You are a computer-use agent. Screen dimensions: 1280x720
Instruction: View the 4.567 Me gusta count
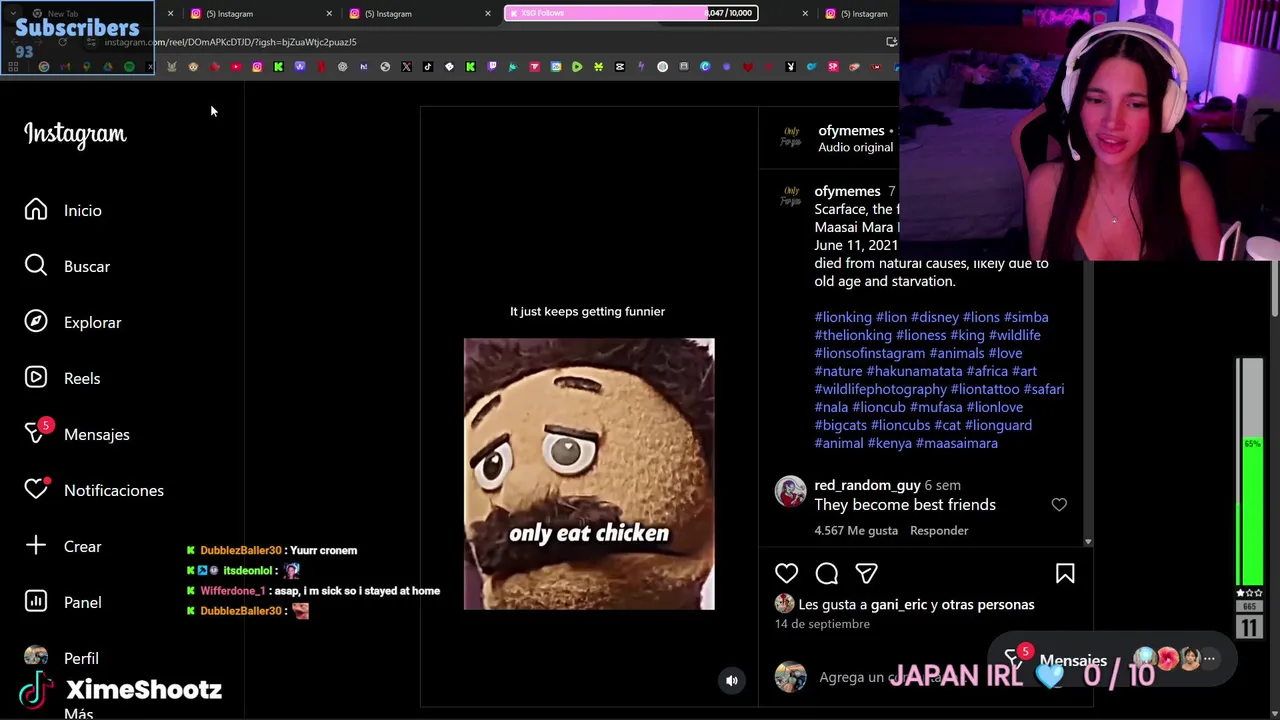pos(856,530)
